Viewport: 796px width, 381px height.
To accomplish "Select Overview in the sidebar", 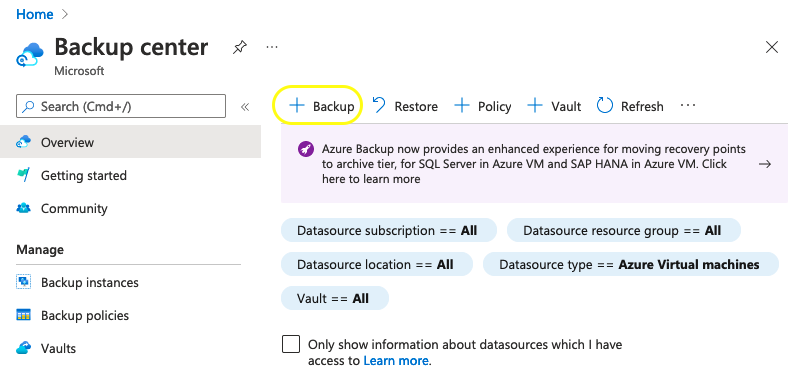I will pyautogui.click(x=130, y=142).
